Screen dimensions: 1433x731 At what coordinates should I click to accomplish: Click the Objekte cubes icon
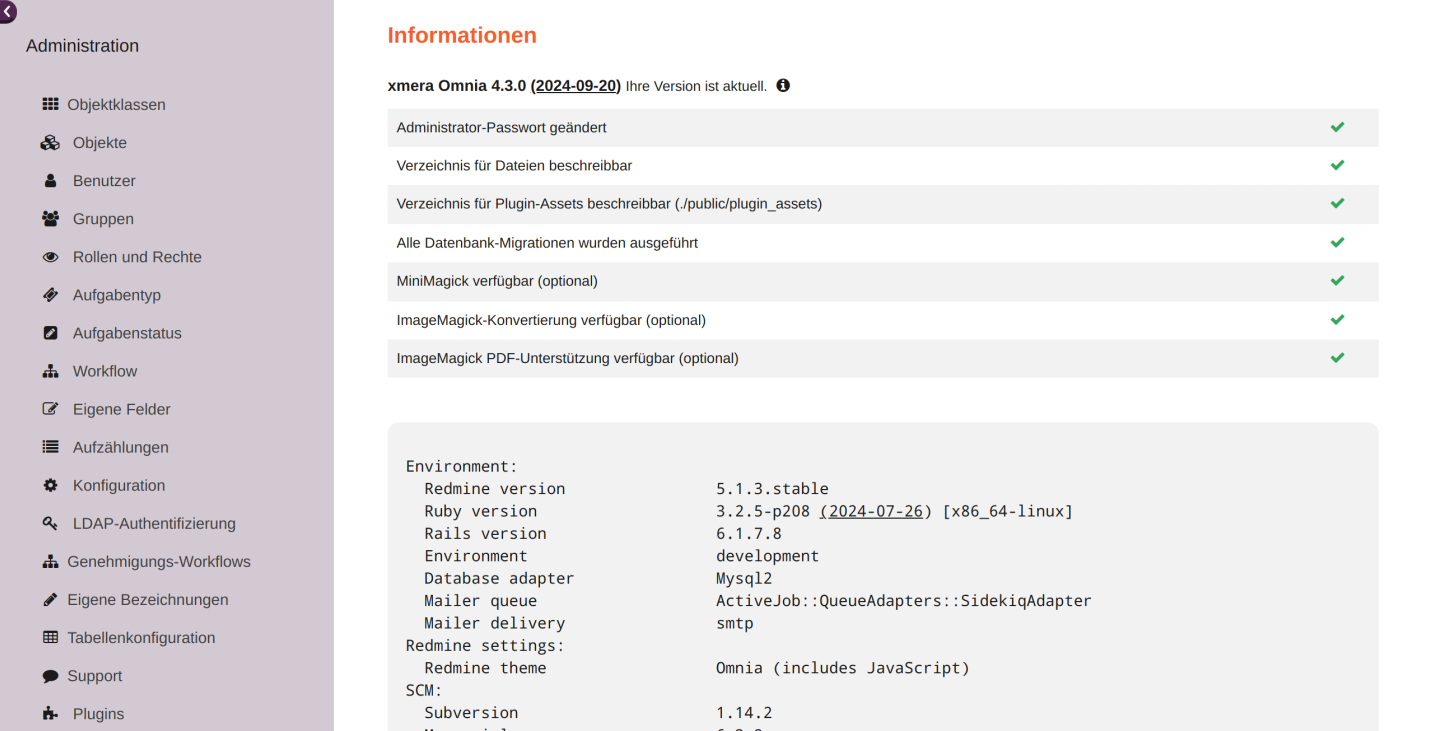(50, 143)
